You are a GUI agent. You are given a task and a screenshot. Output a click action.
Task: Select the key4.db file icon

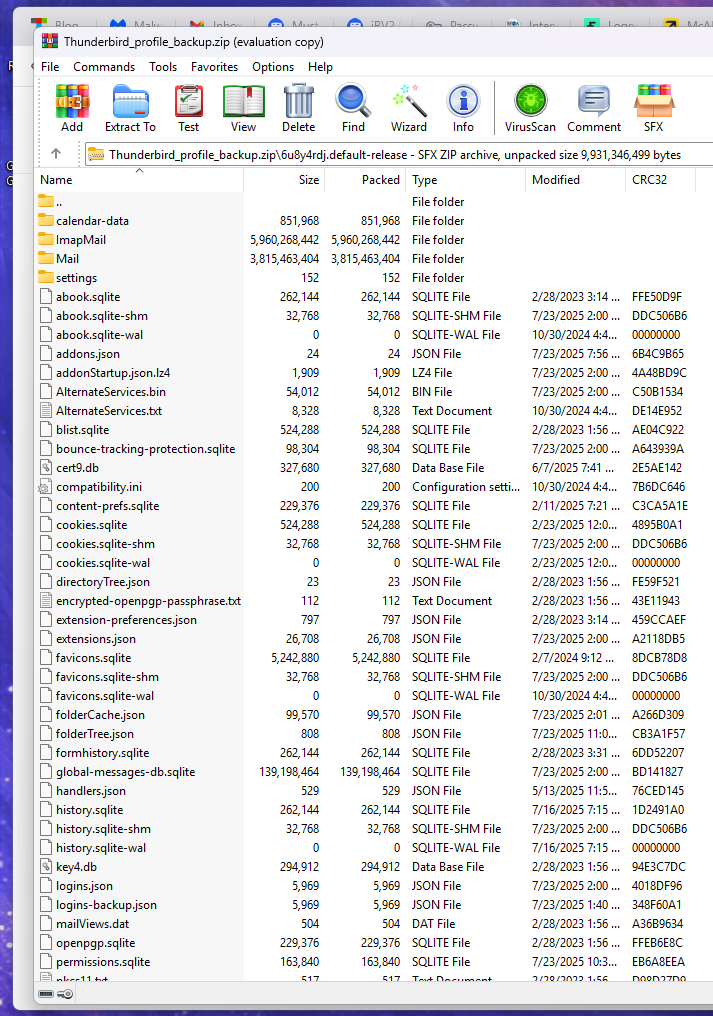[45, 867]
